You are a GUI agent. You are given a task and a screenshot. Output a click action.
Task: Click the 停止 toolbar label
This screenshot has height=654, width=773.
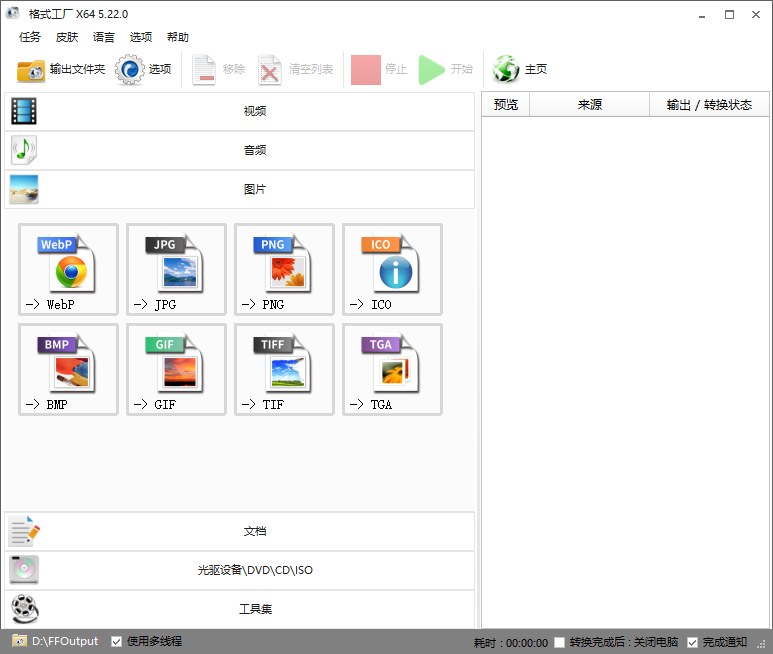coord(396,69)
